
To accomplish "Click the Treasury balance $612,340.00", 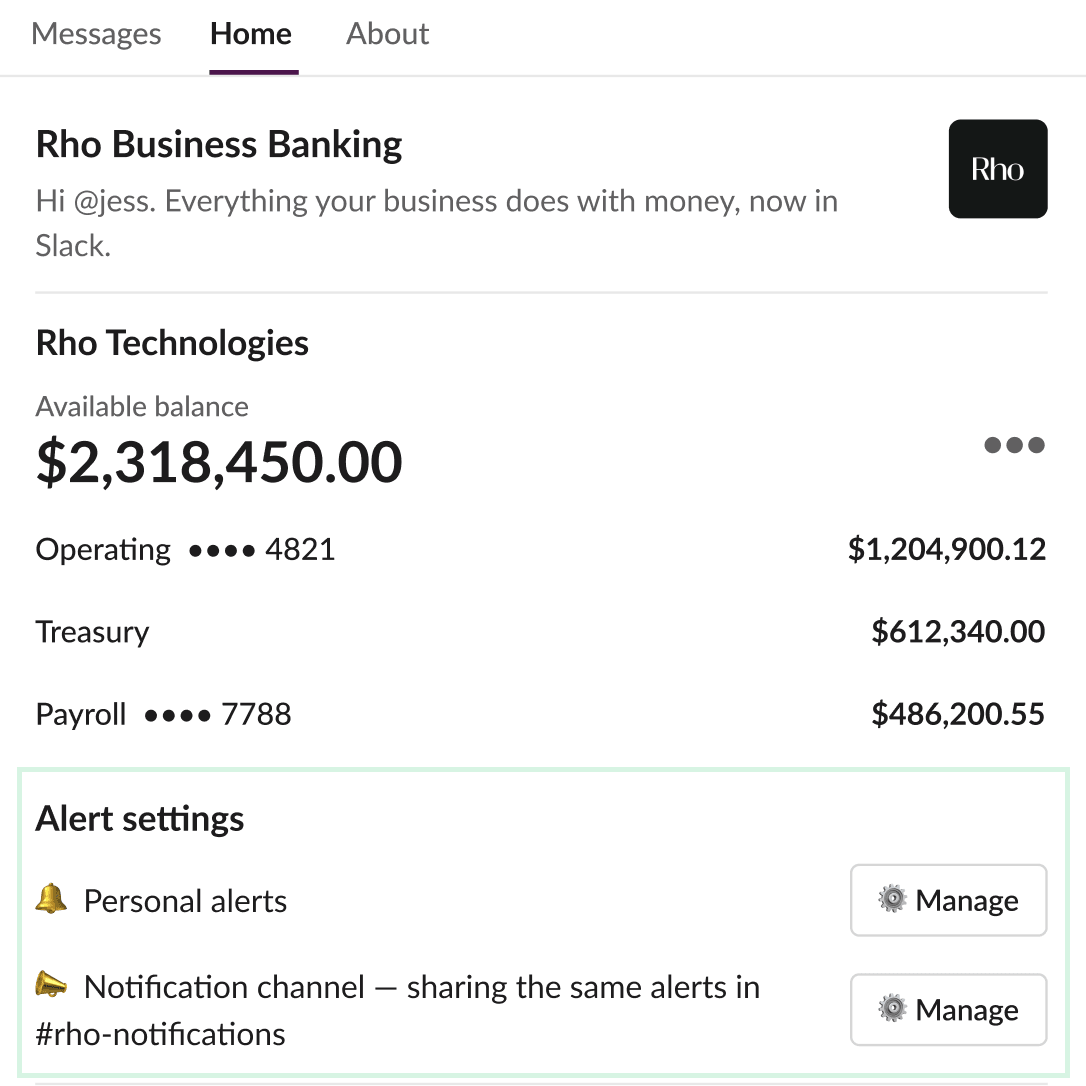I will click(x=958, y=632).
